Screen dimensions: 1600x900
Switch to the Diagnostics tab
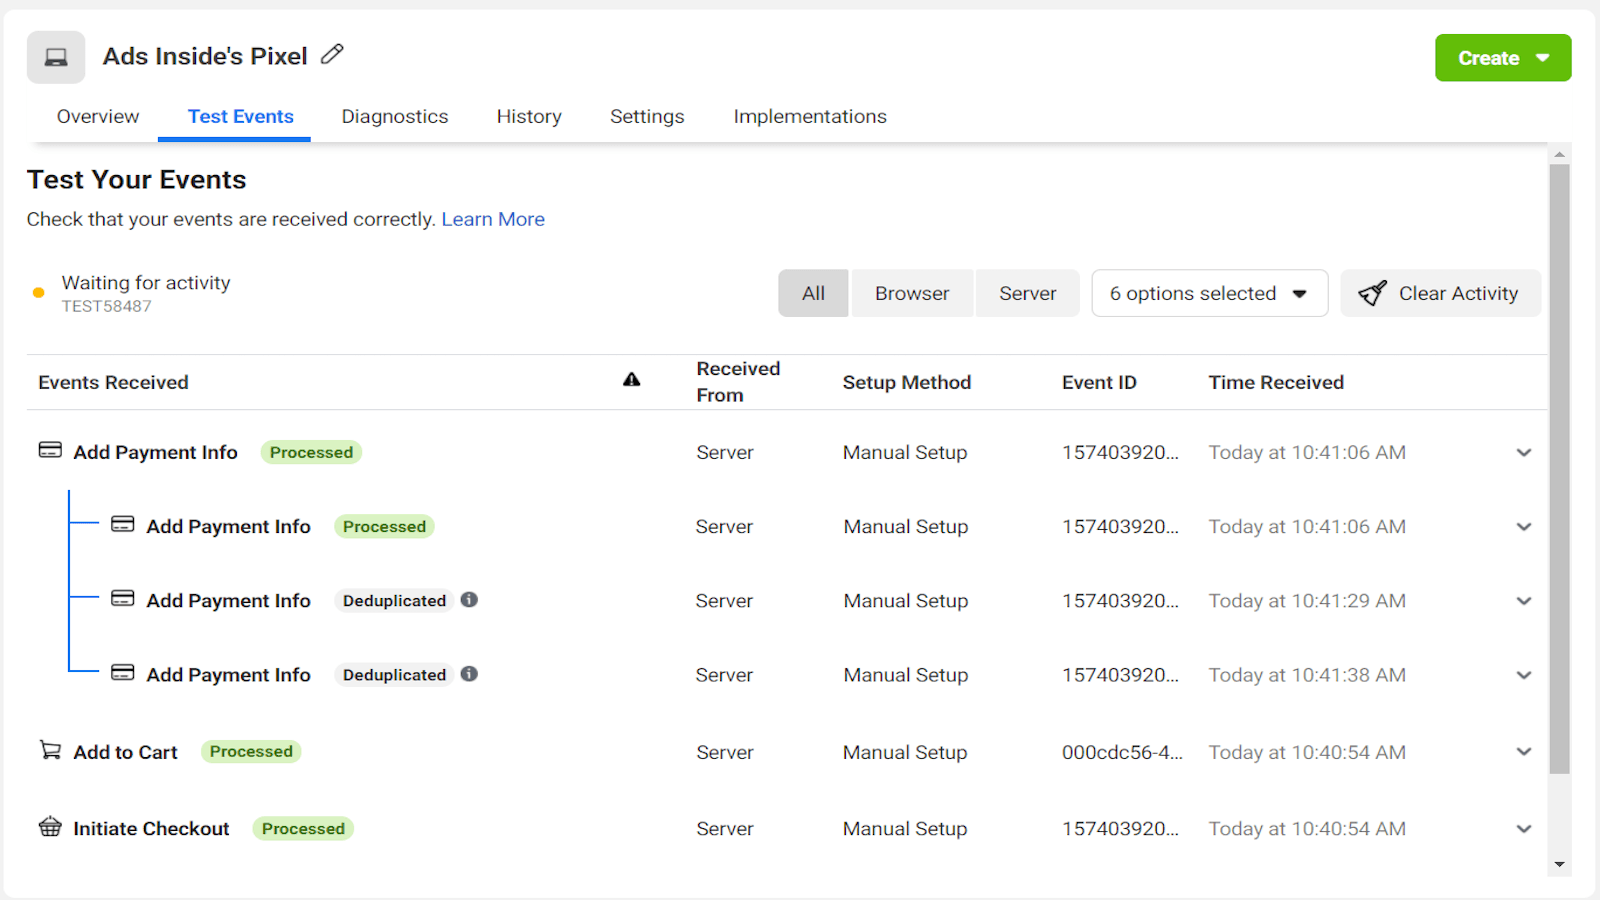[394, 116]
